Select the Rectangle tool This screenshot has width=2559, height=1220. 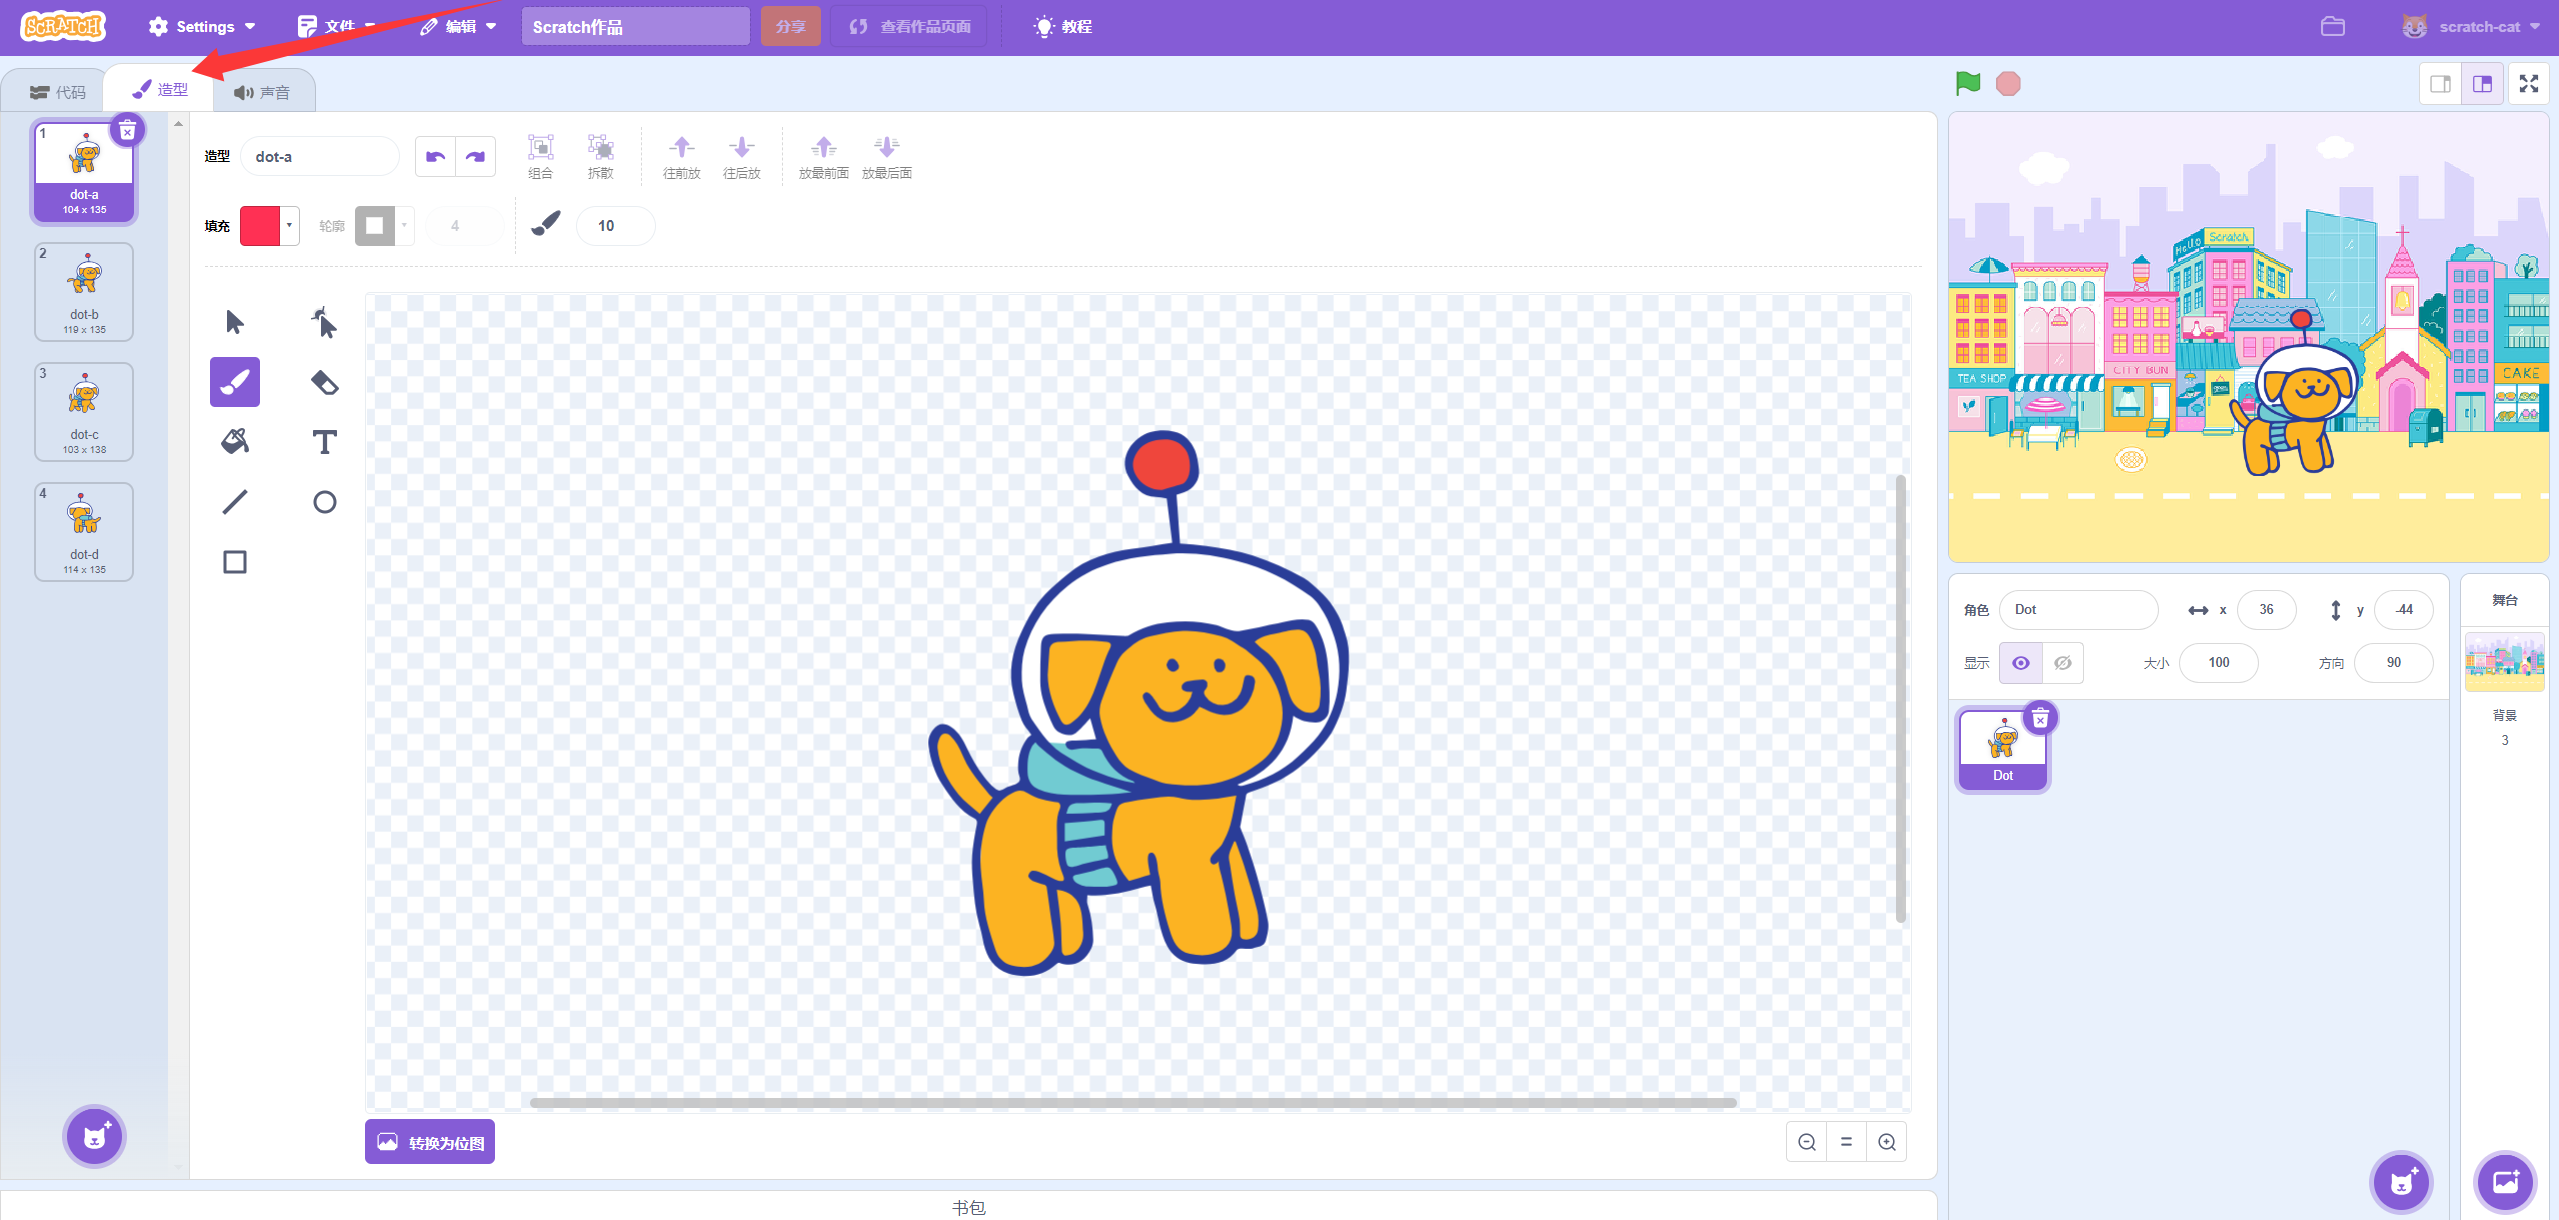234,561
